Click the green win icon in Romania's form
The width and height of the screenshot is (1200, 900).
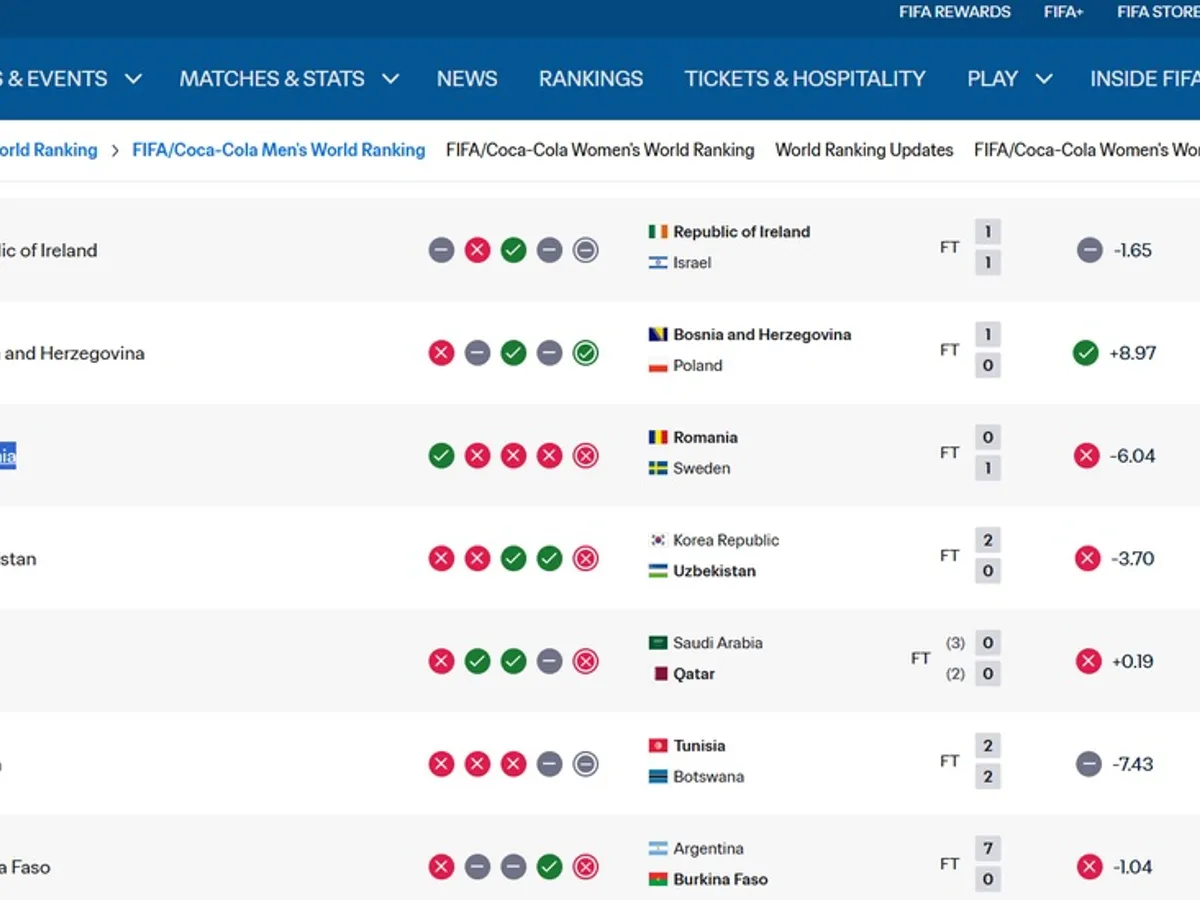point(441,456)
